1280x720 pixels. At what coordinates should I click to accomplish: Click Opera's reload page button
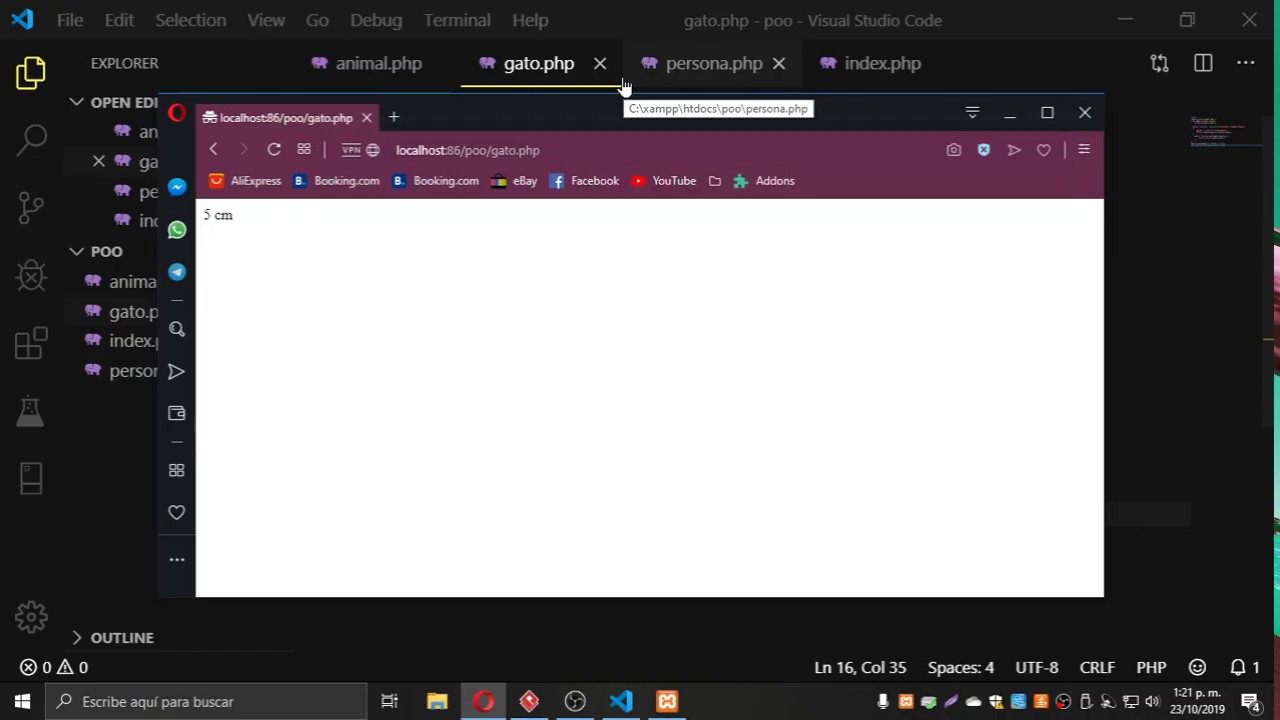(274, 149)
